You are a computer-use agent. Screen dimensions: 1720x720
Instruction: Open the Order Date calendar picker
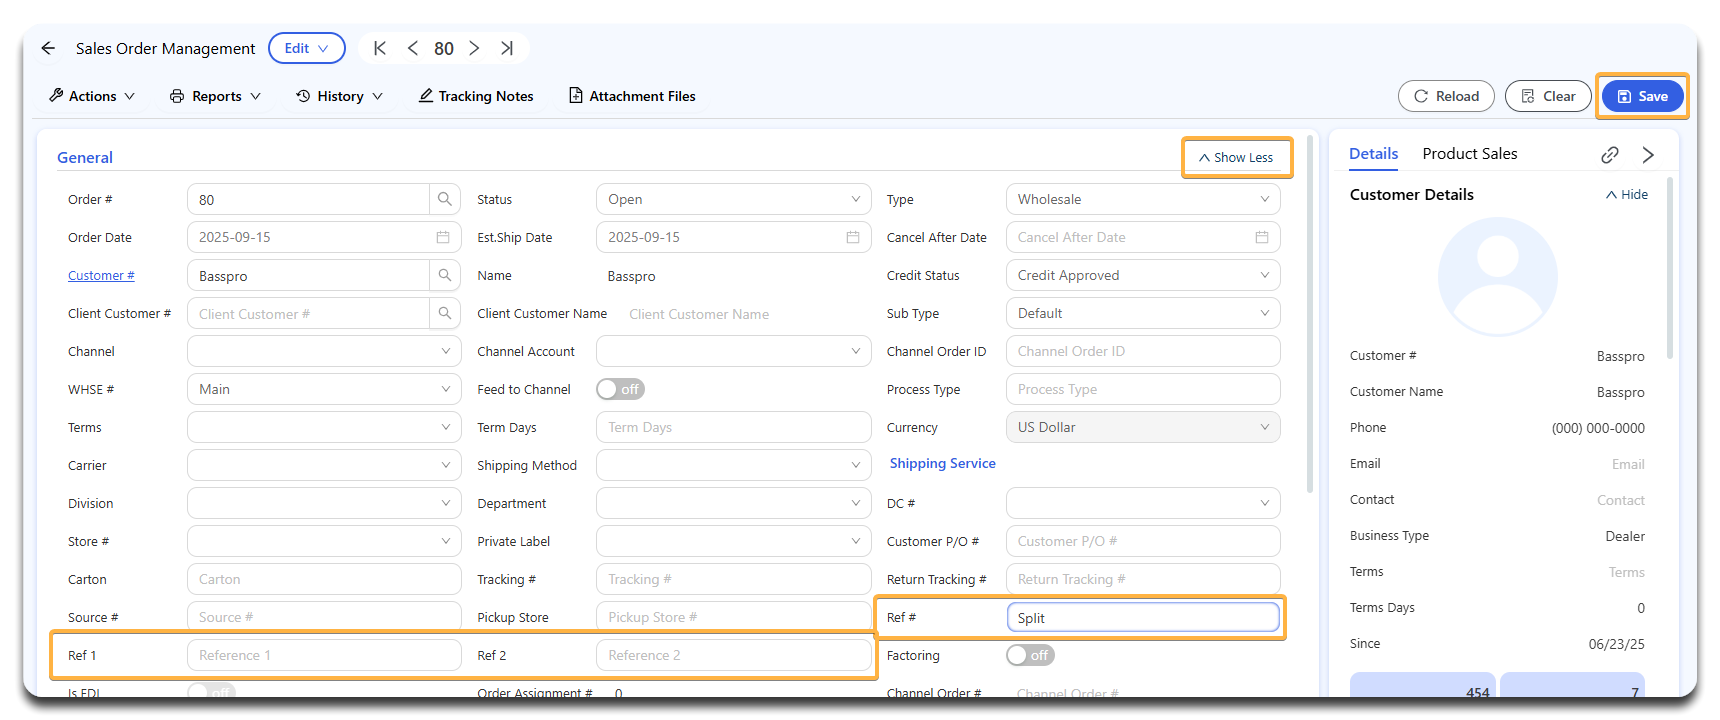point(443,237)
